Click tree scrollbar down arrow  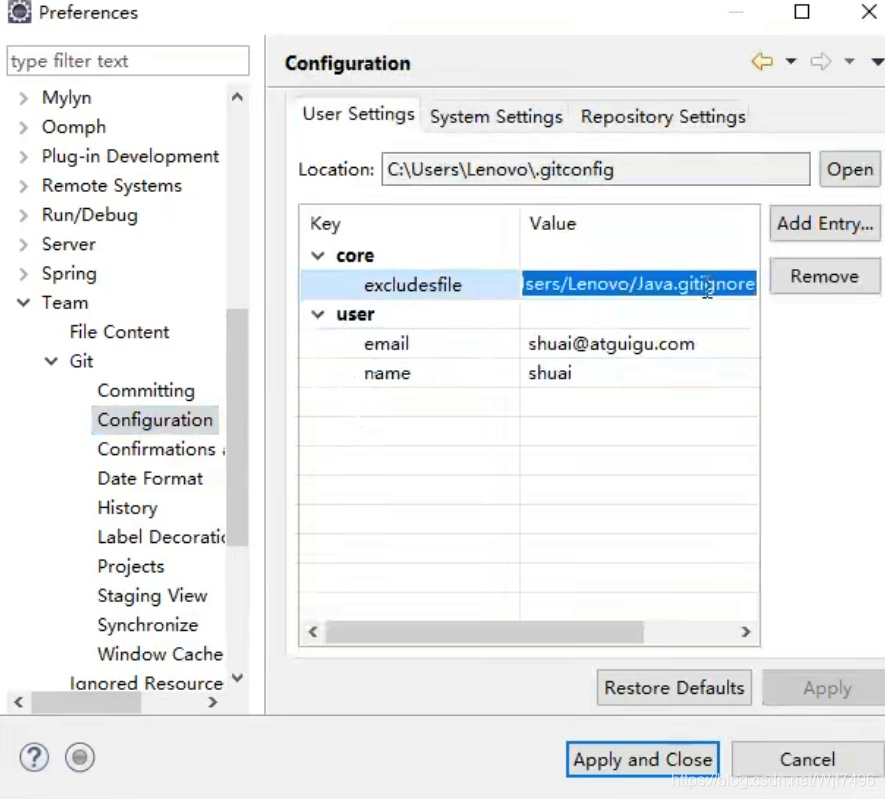[x=238, y=677]
